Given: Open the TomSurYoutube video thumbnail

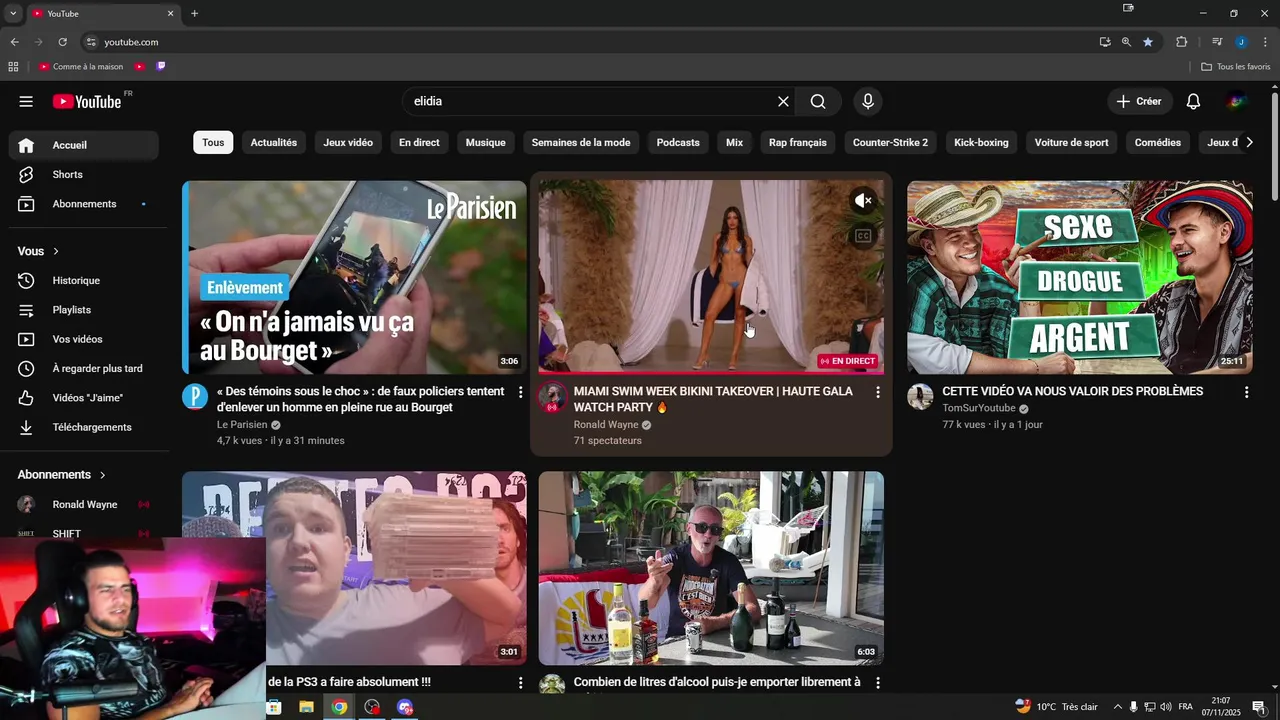Looking at the screenshot, I should coord(1079,277).
